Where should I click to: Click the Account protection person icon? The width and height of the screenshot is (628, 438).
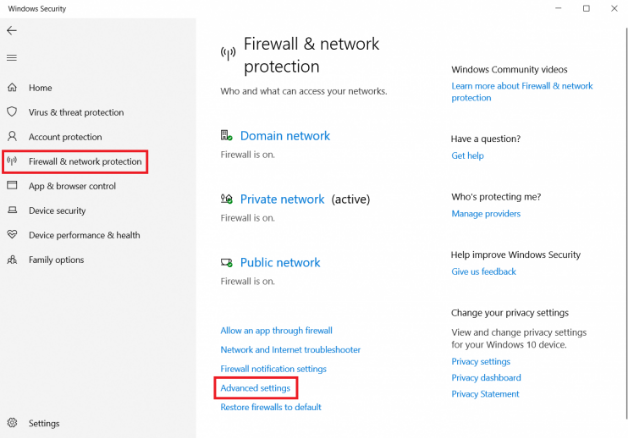tap(12, 136)
